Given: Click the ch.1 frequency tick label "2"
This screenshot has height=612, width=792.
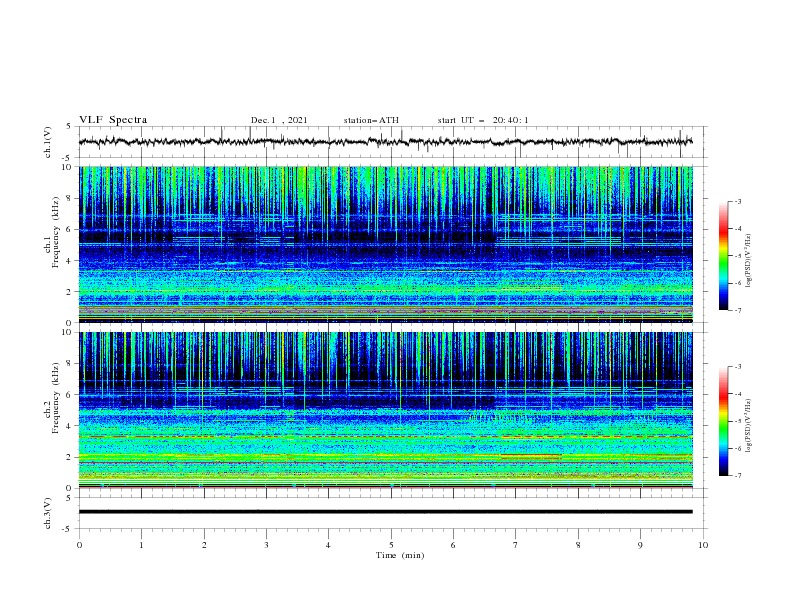Looking at the screenshot, I should [70, 292].
